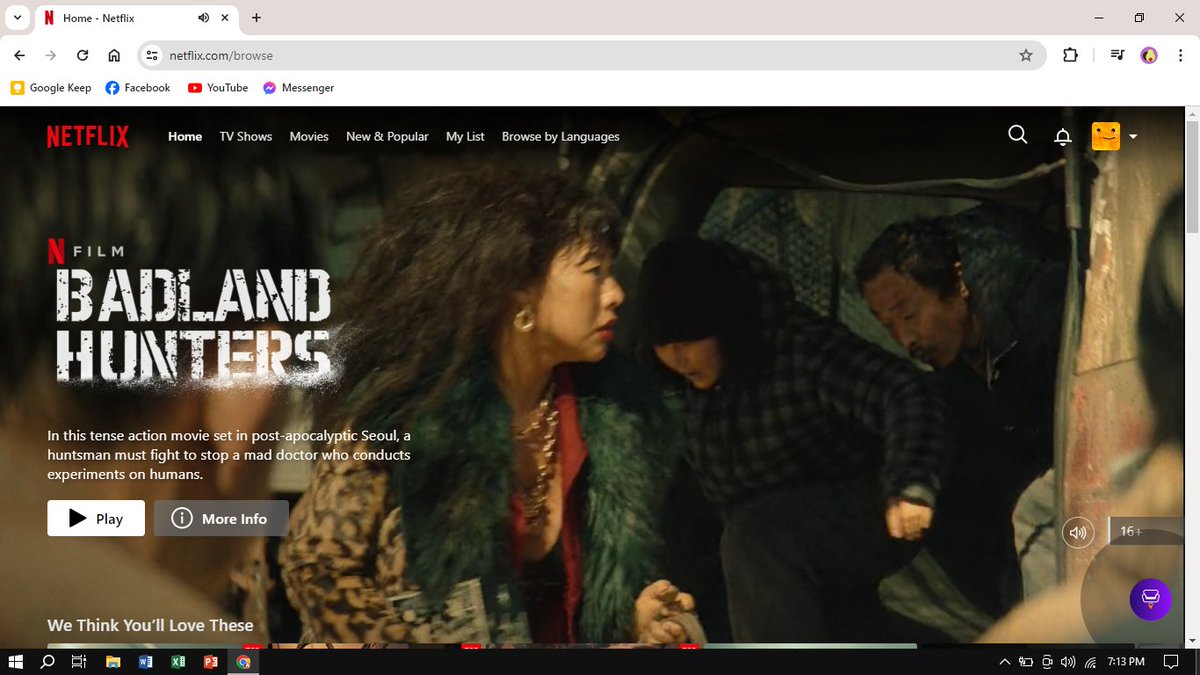The width and height of the screenshot is (1200, 675).
Task: Play Badland Hunters
Action: point(96,518)
